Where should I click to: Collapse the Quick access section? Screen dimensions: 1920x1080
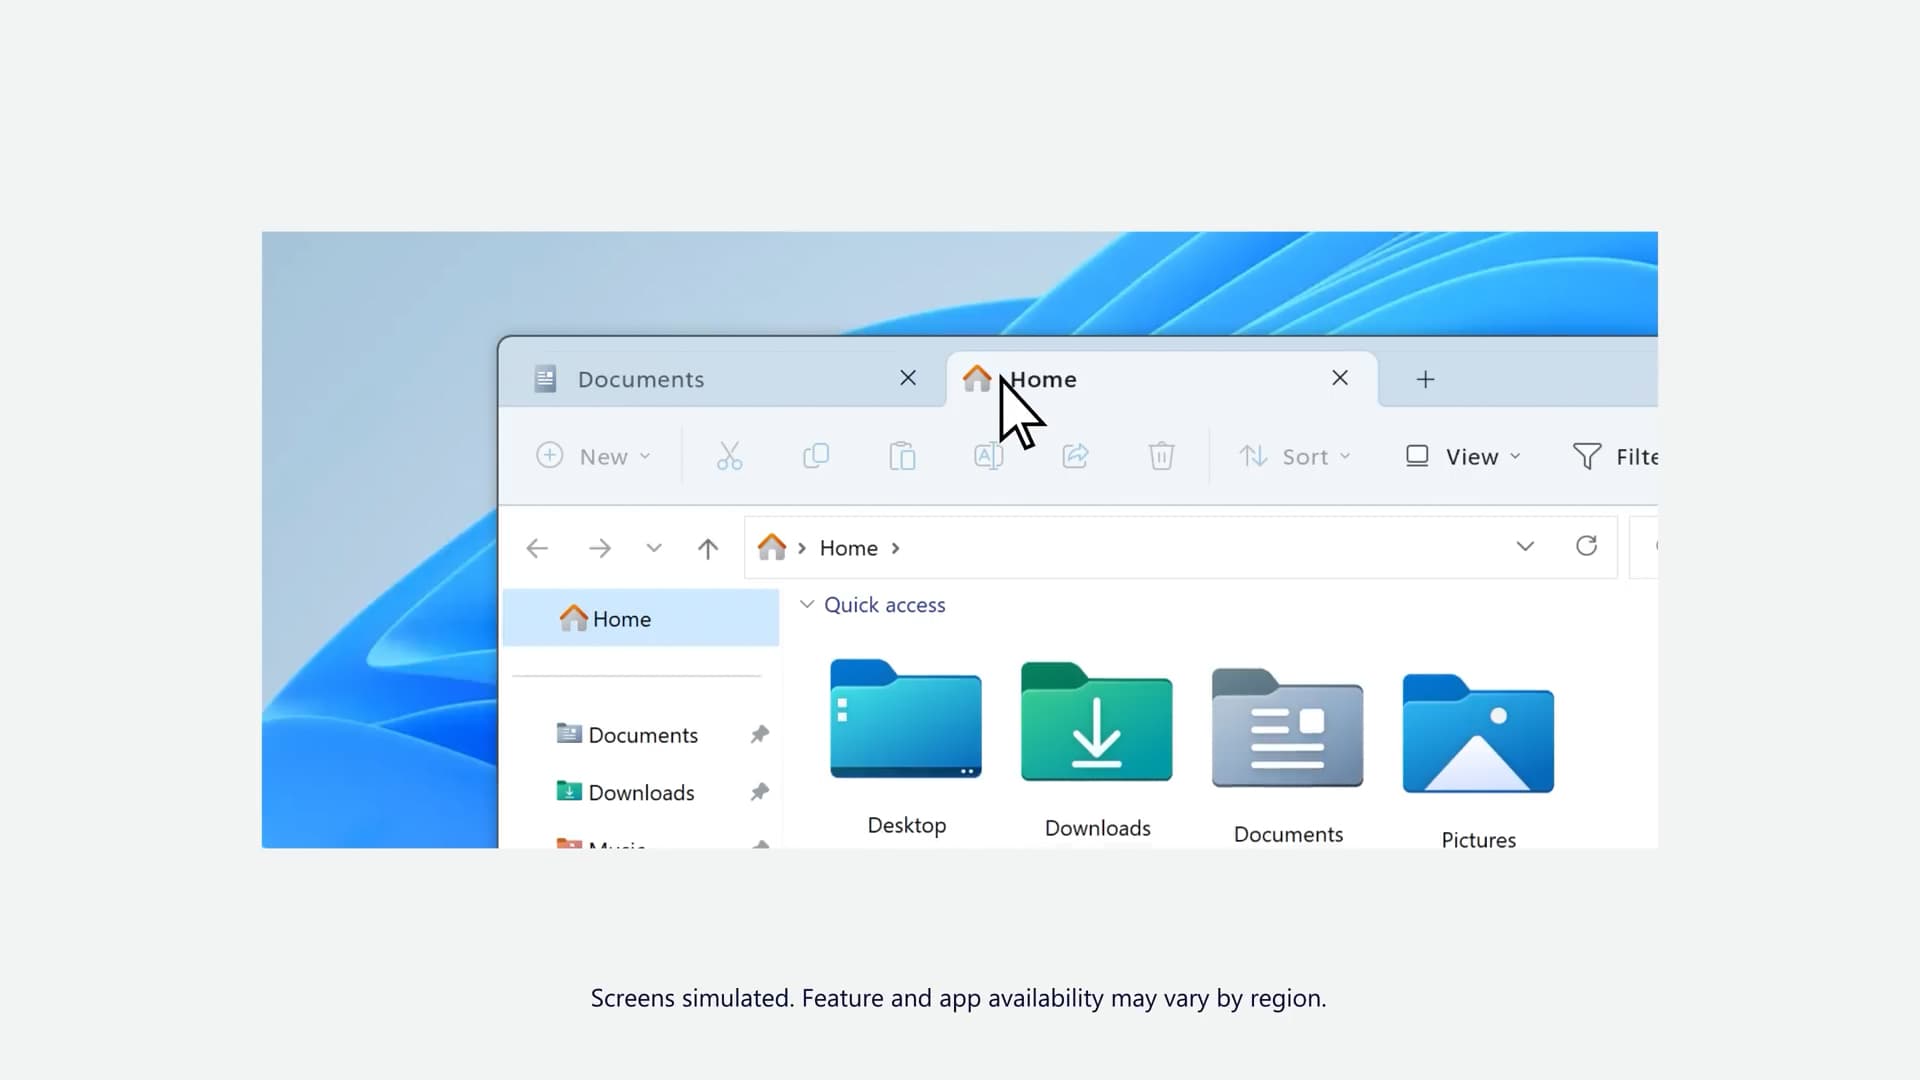807,604
